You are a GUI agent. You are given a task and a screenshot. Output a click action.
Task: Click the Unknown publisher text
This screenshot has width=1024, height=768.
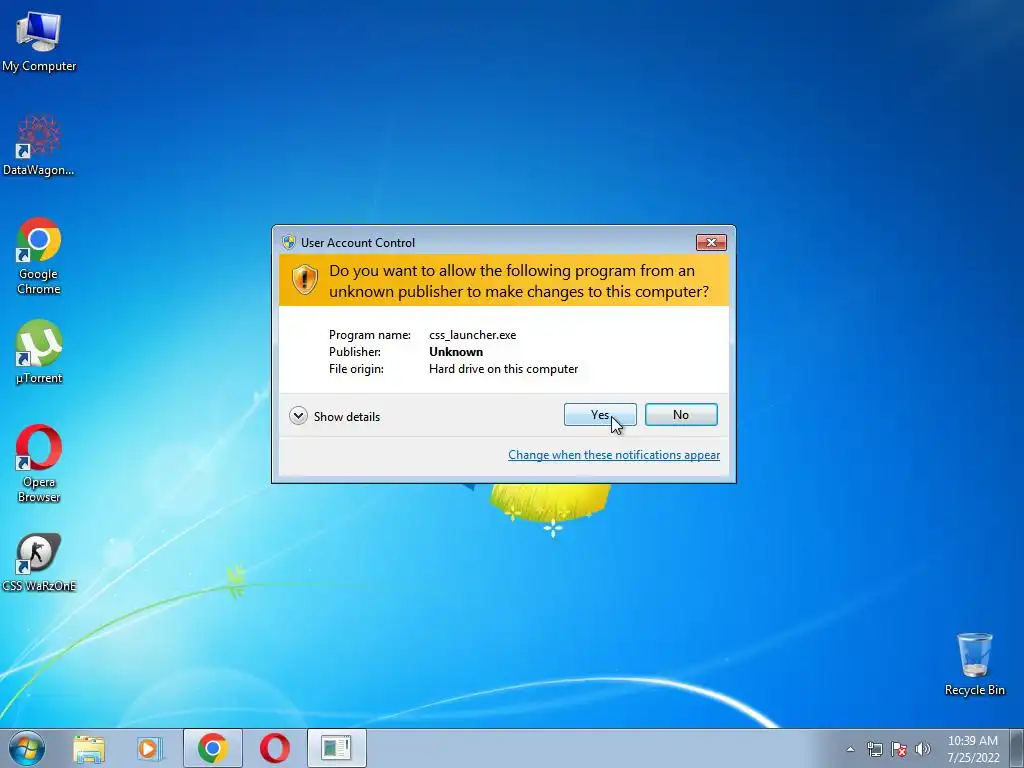coord(456,352)
